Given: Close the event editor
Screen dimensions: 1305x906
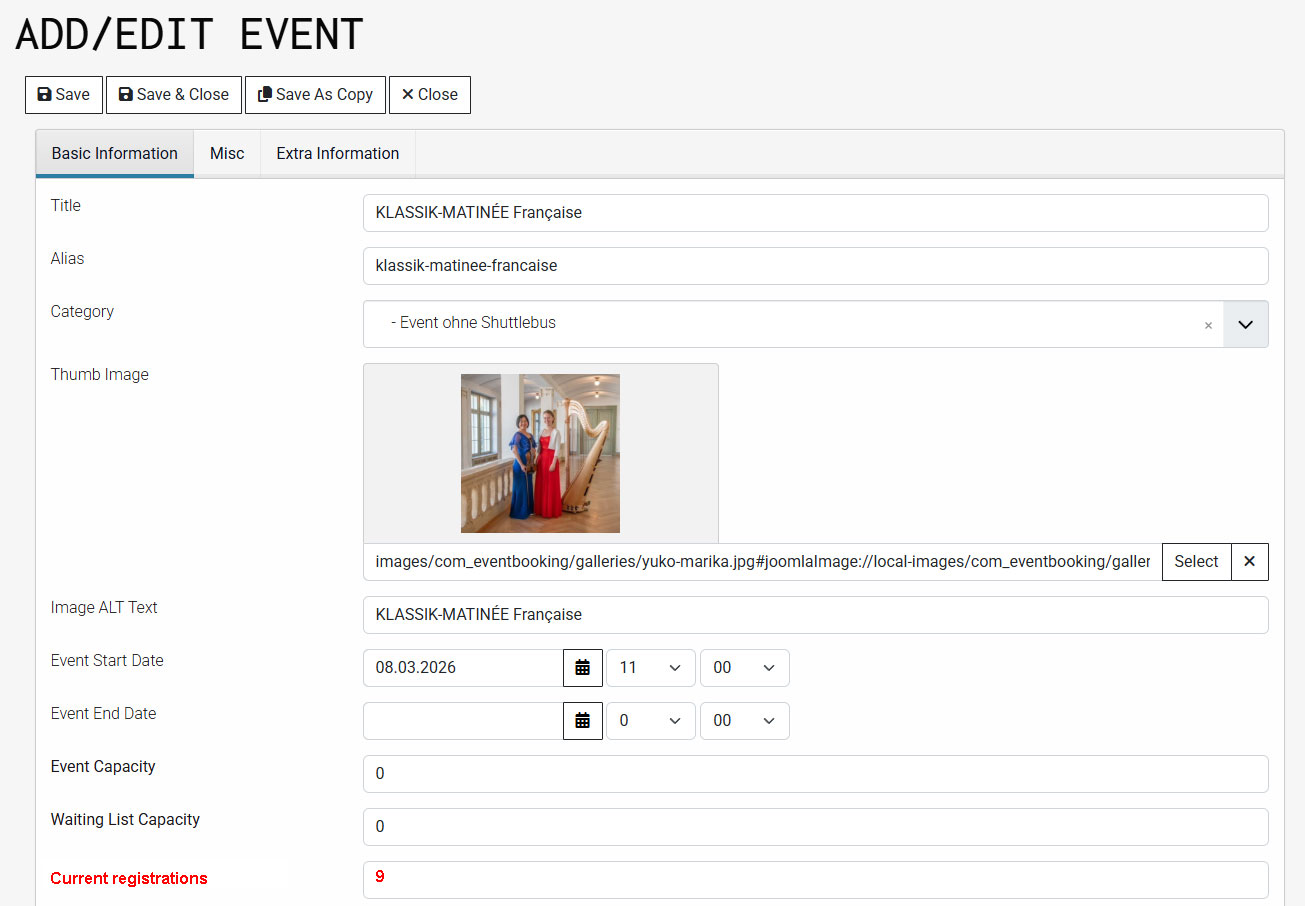Looking at the screenshot, I should (x=429, y=95).
